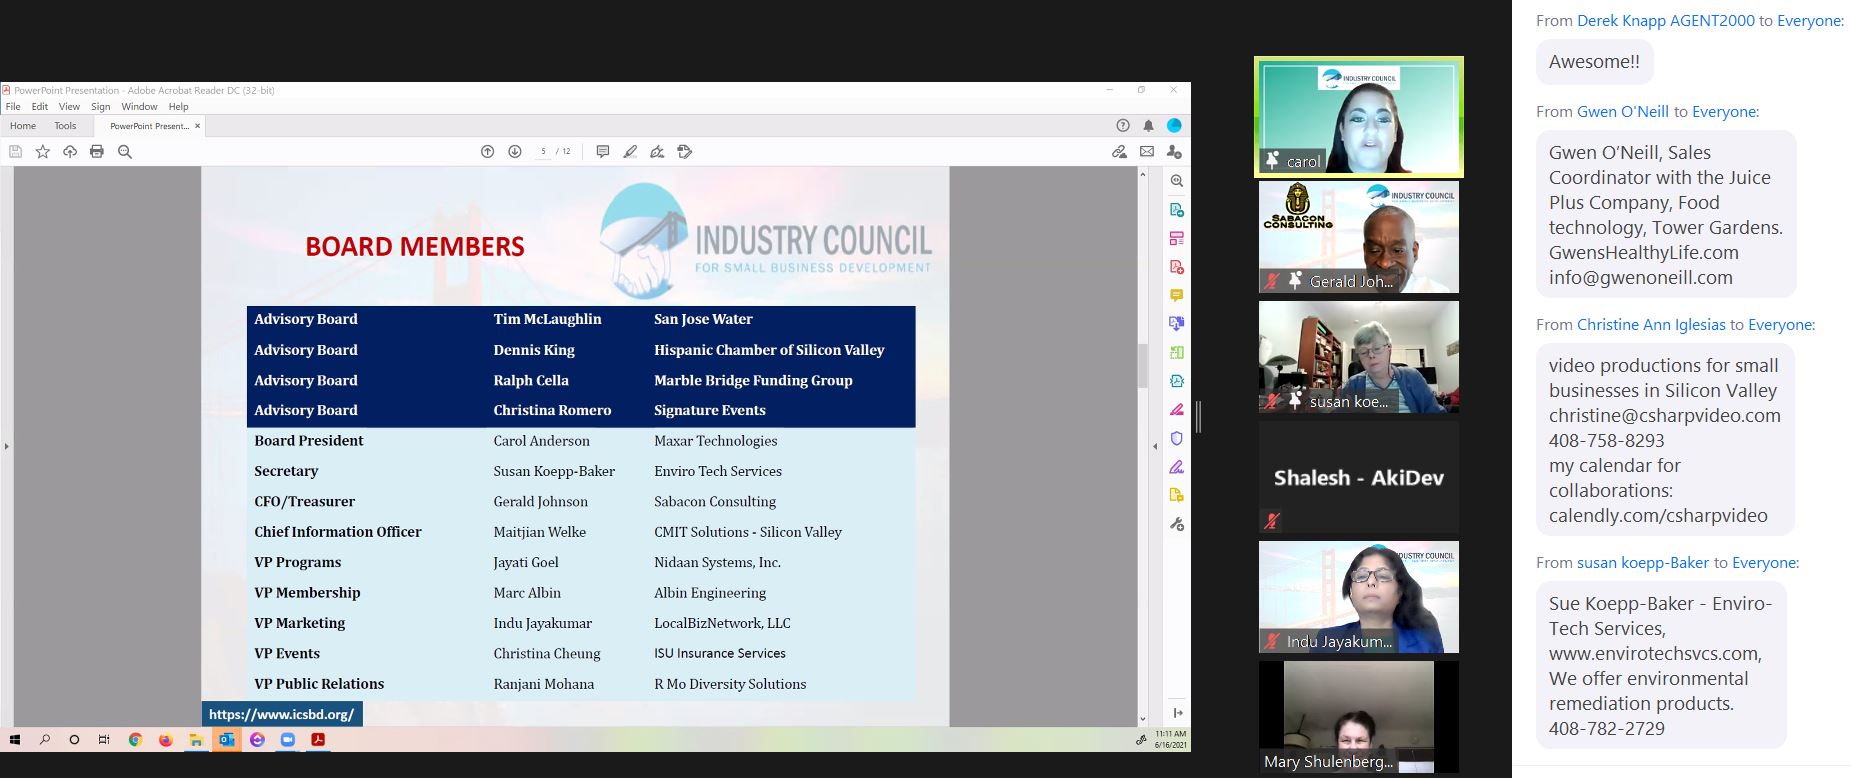Go to next page with down arrow icon

click(x=515, y=152)
